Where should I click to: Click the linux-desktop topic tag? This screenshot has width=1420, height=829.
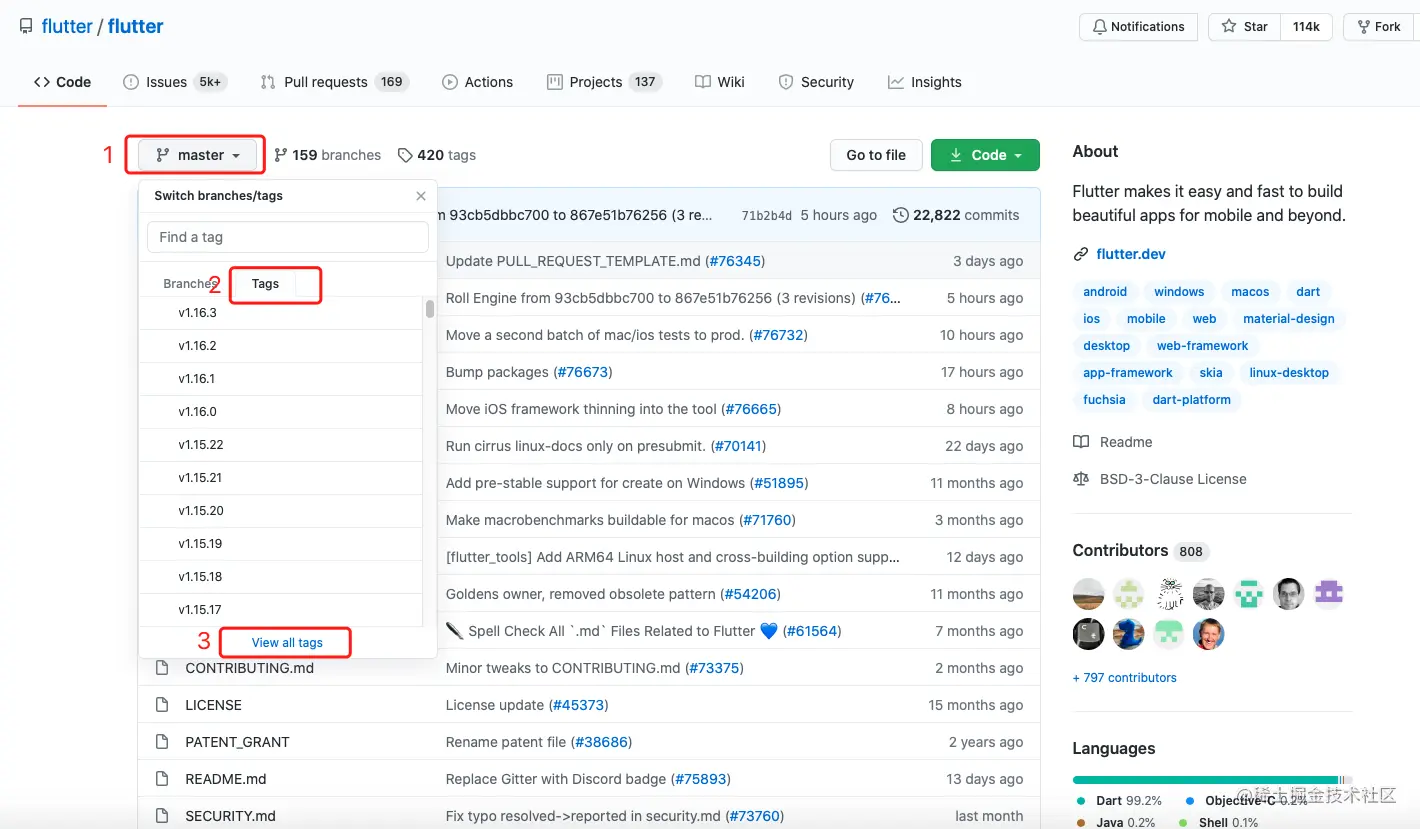coord(1289,373)
